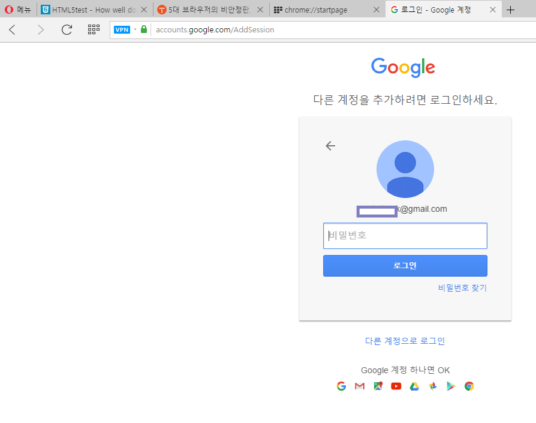Open Speed Dial grid icon in toolbar
The image size is (536, 423).
(94, 30)
